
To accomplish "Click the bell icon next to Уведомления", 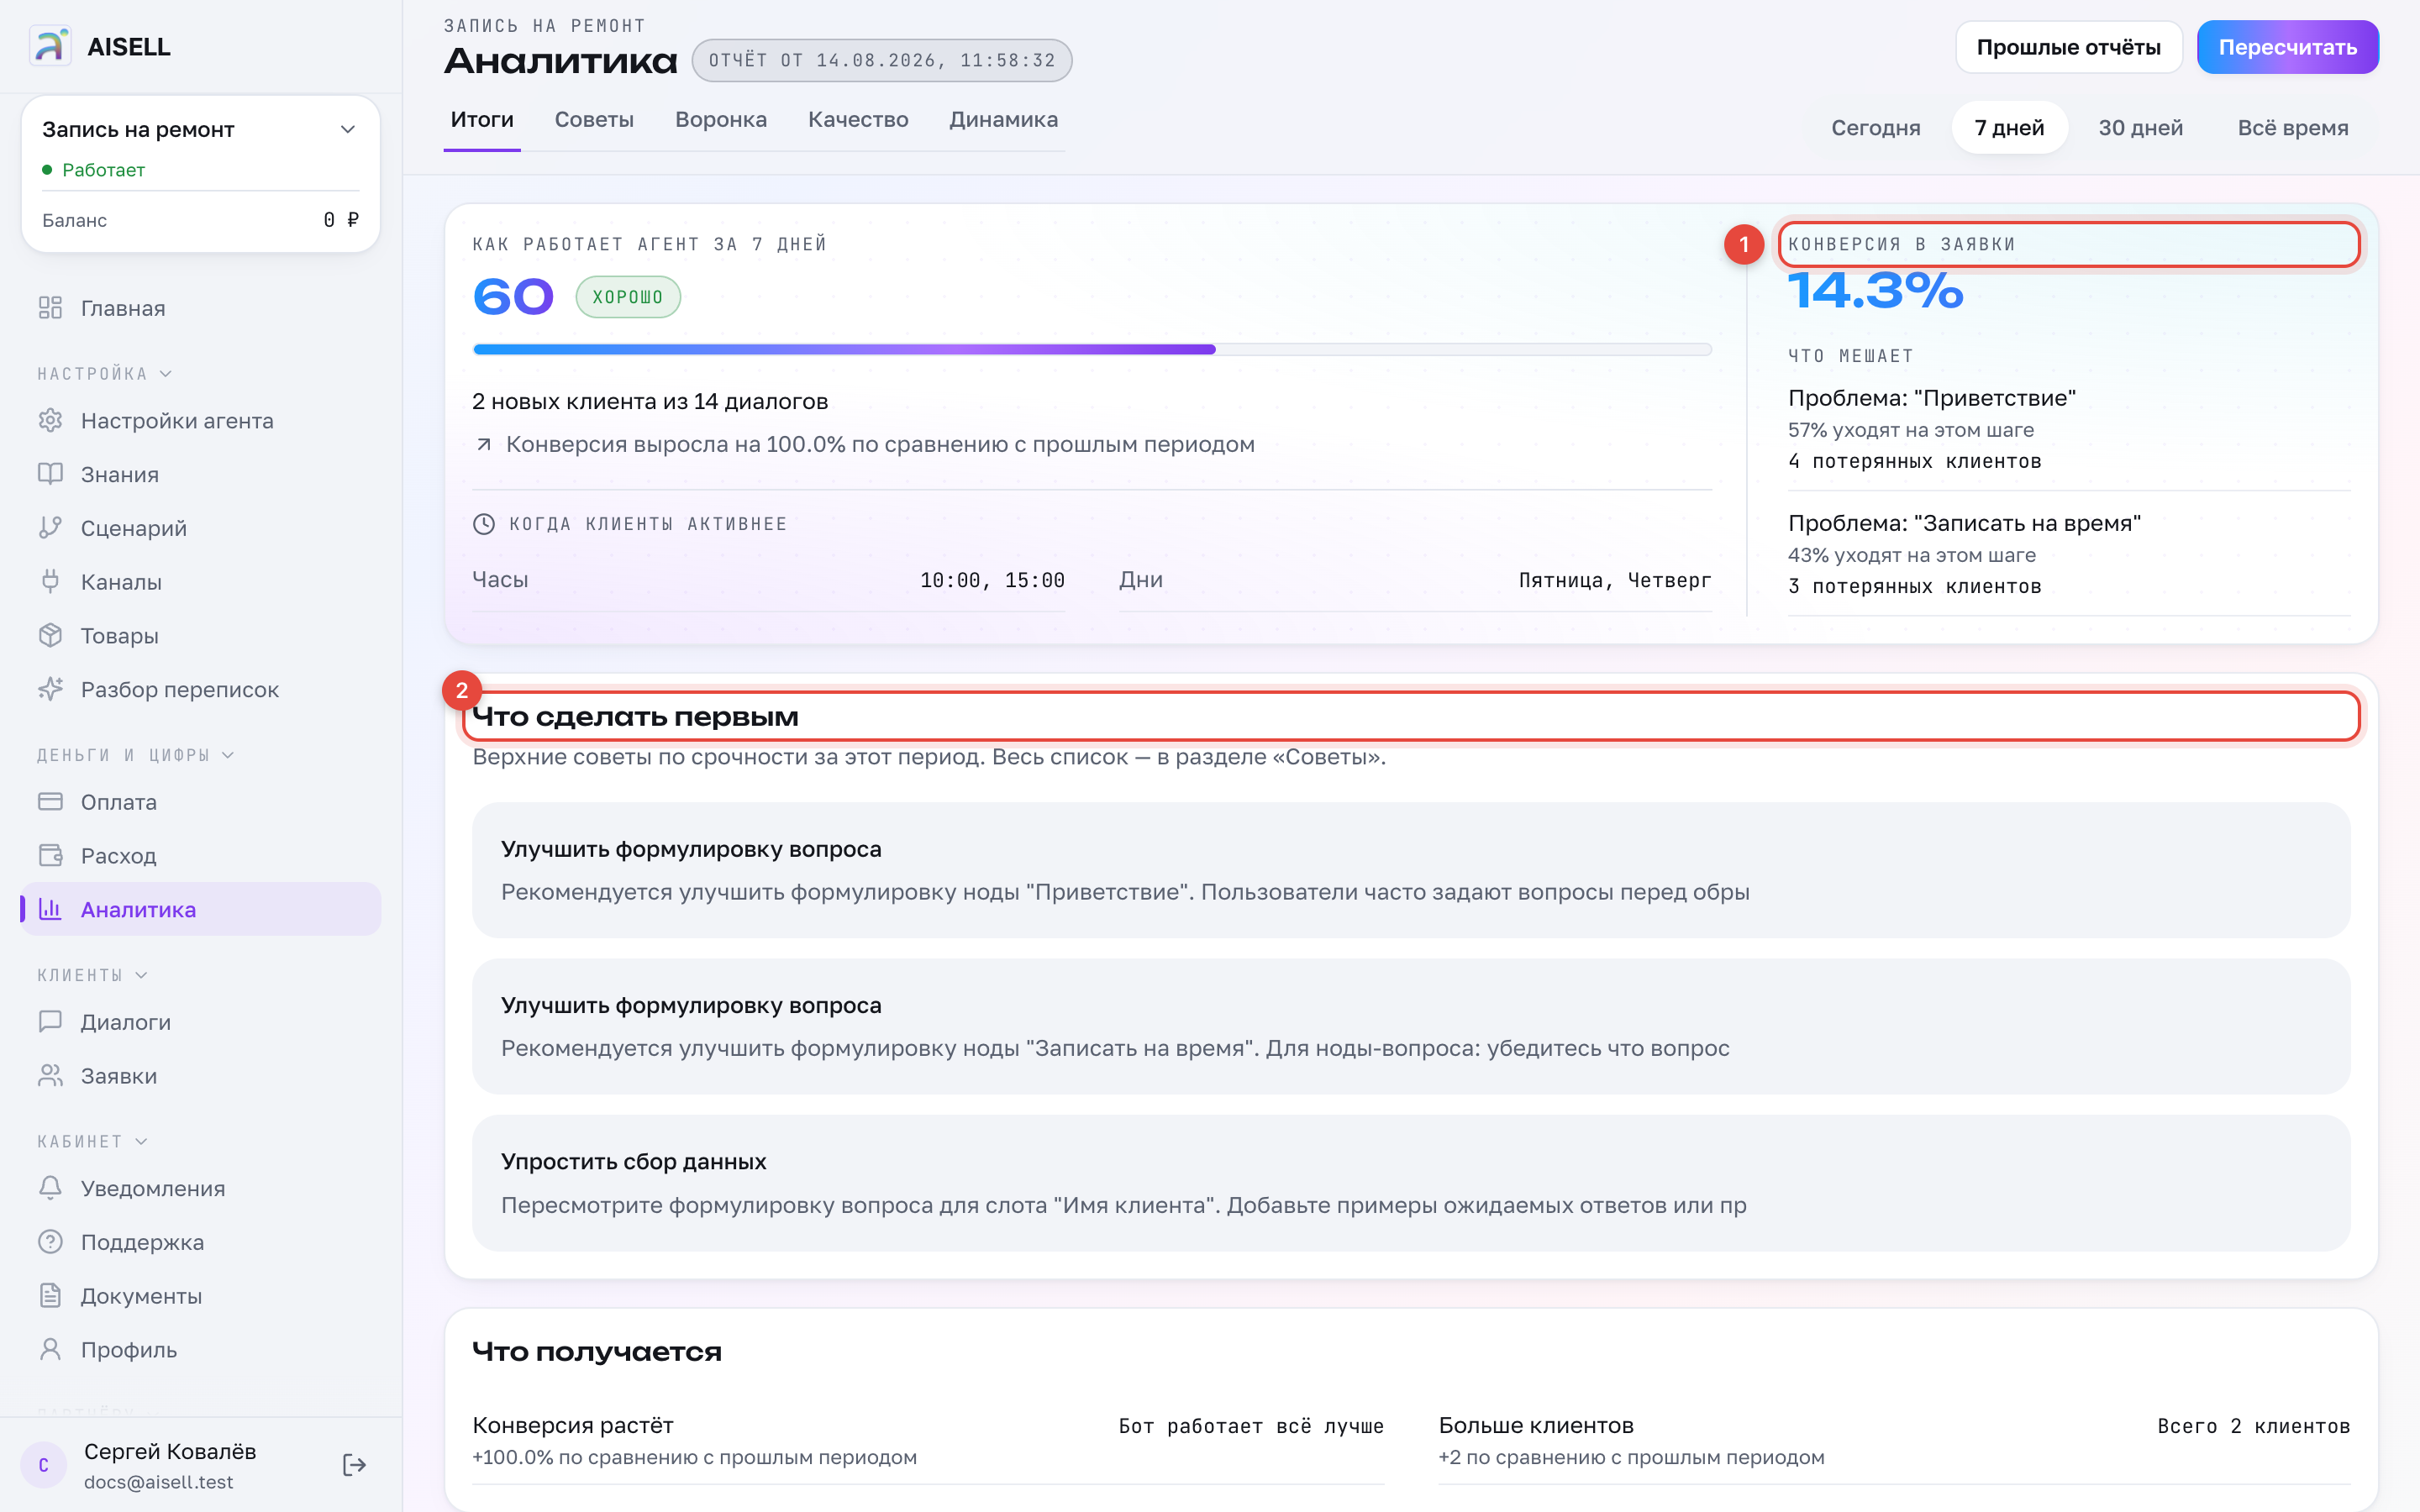I will 50,1188.
